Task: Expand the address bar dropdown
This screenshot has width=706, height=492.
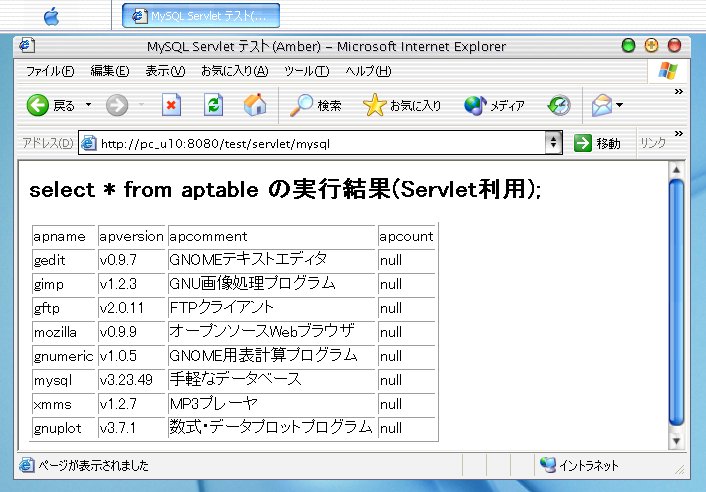Action: pyautogui.click(x=553, y=143)
